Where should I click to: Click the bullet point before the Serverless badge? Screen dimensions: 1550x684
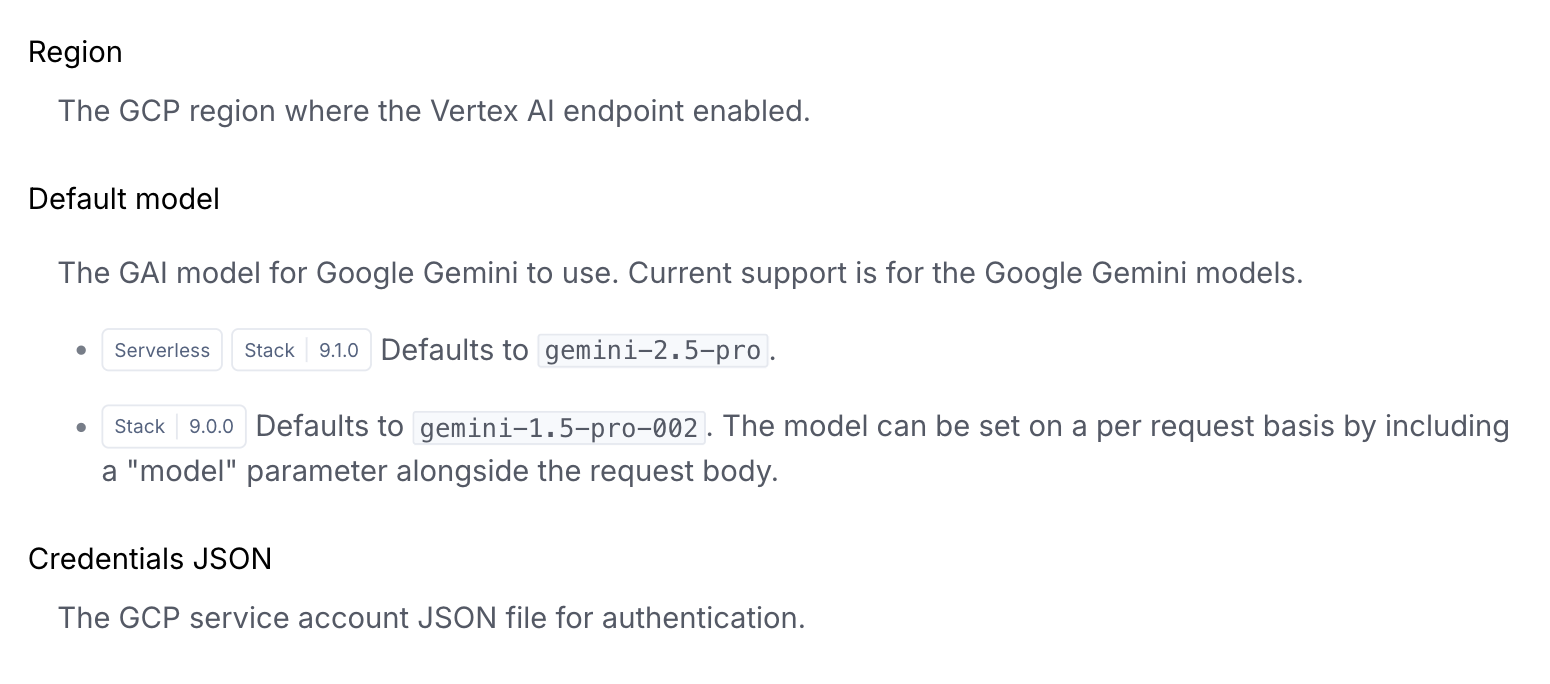click(81, 351)
